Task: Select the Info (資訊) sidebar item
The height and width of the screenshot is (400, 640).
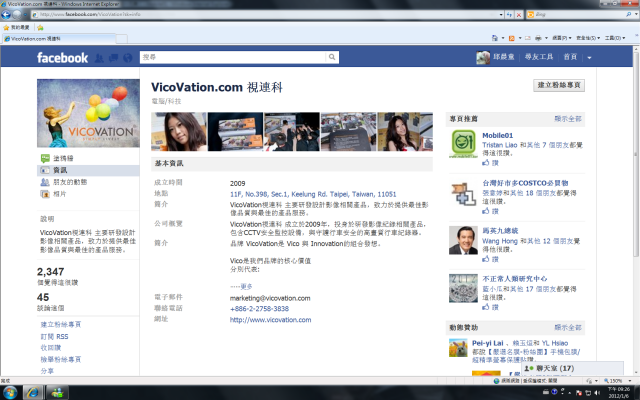Action: tap(88, 170)
